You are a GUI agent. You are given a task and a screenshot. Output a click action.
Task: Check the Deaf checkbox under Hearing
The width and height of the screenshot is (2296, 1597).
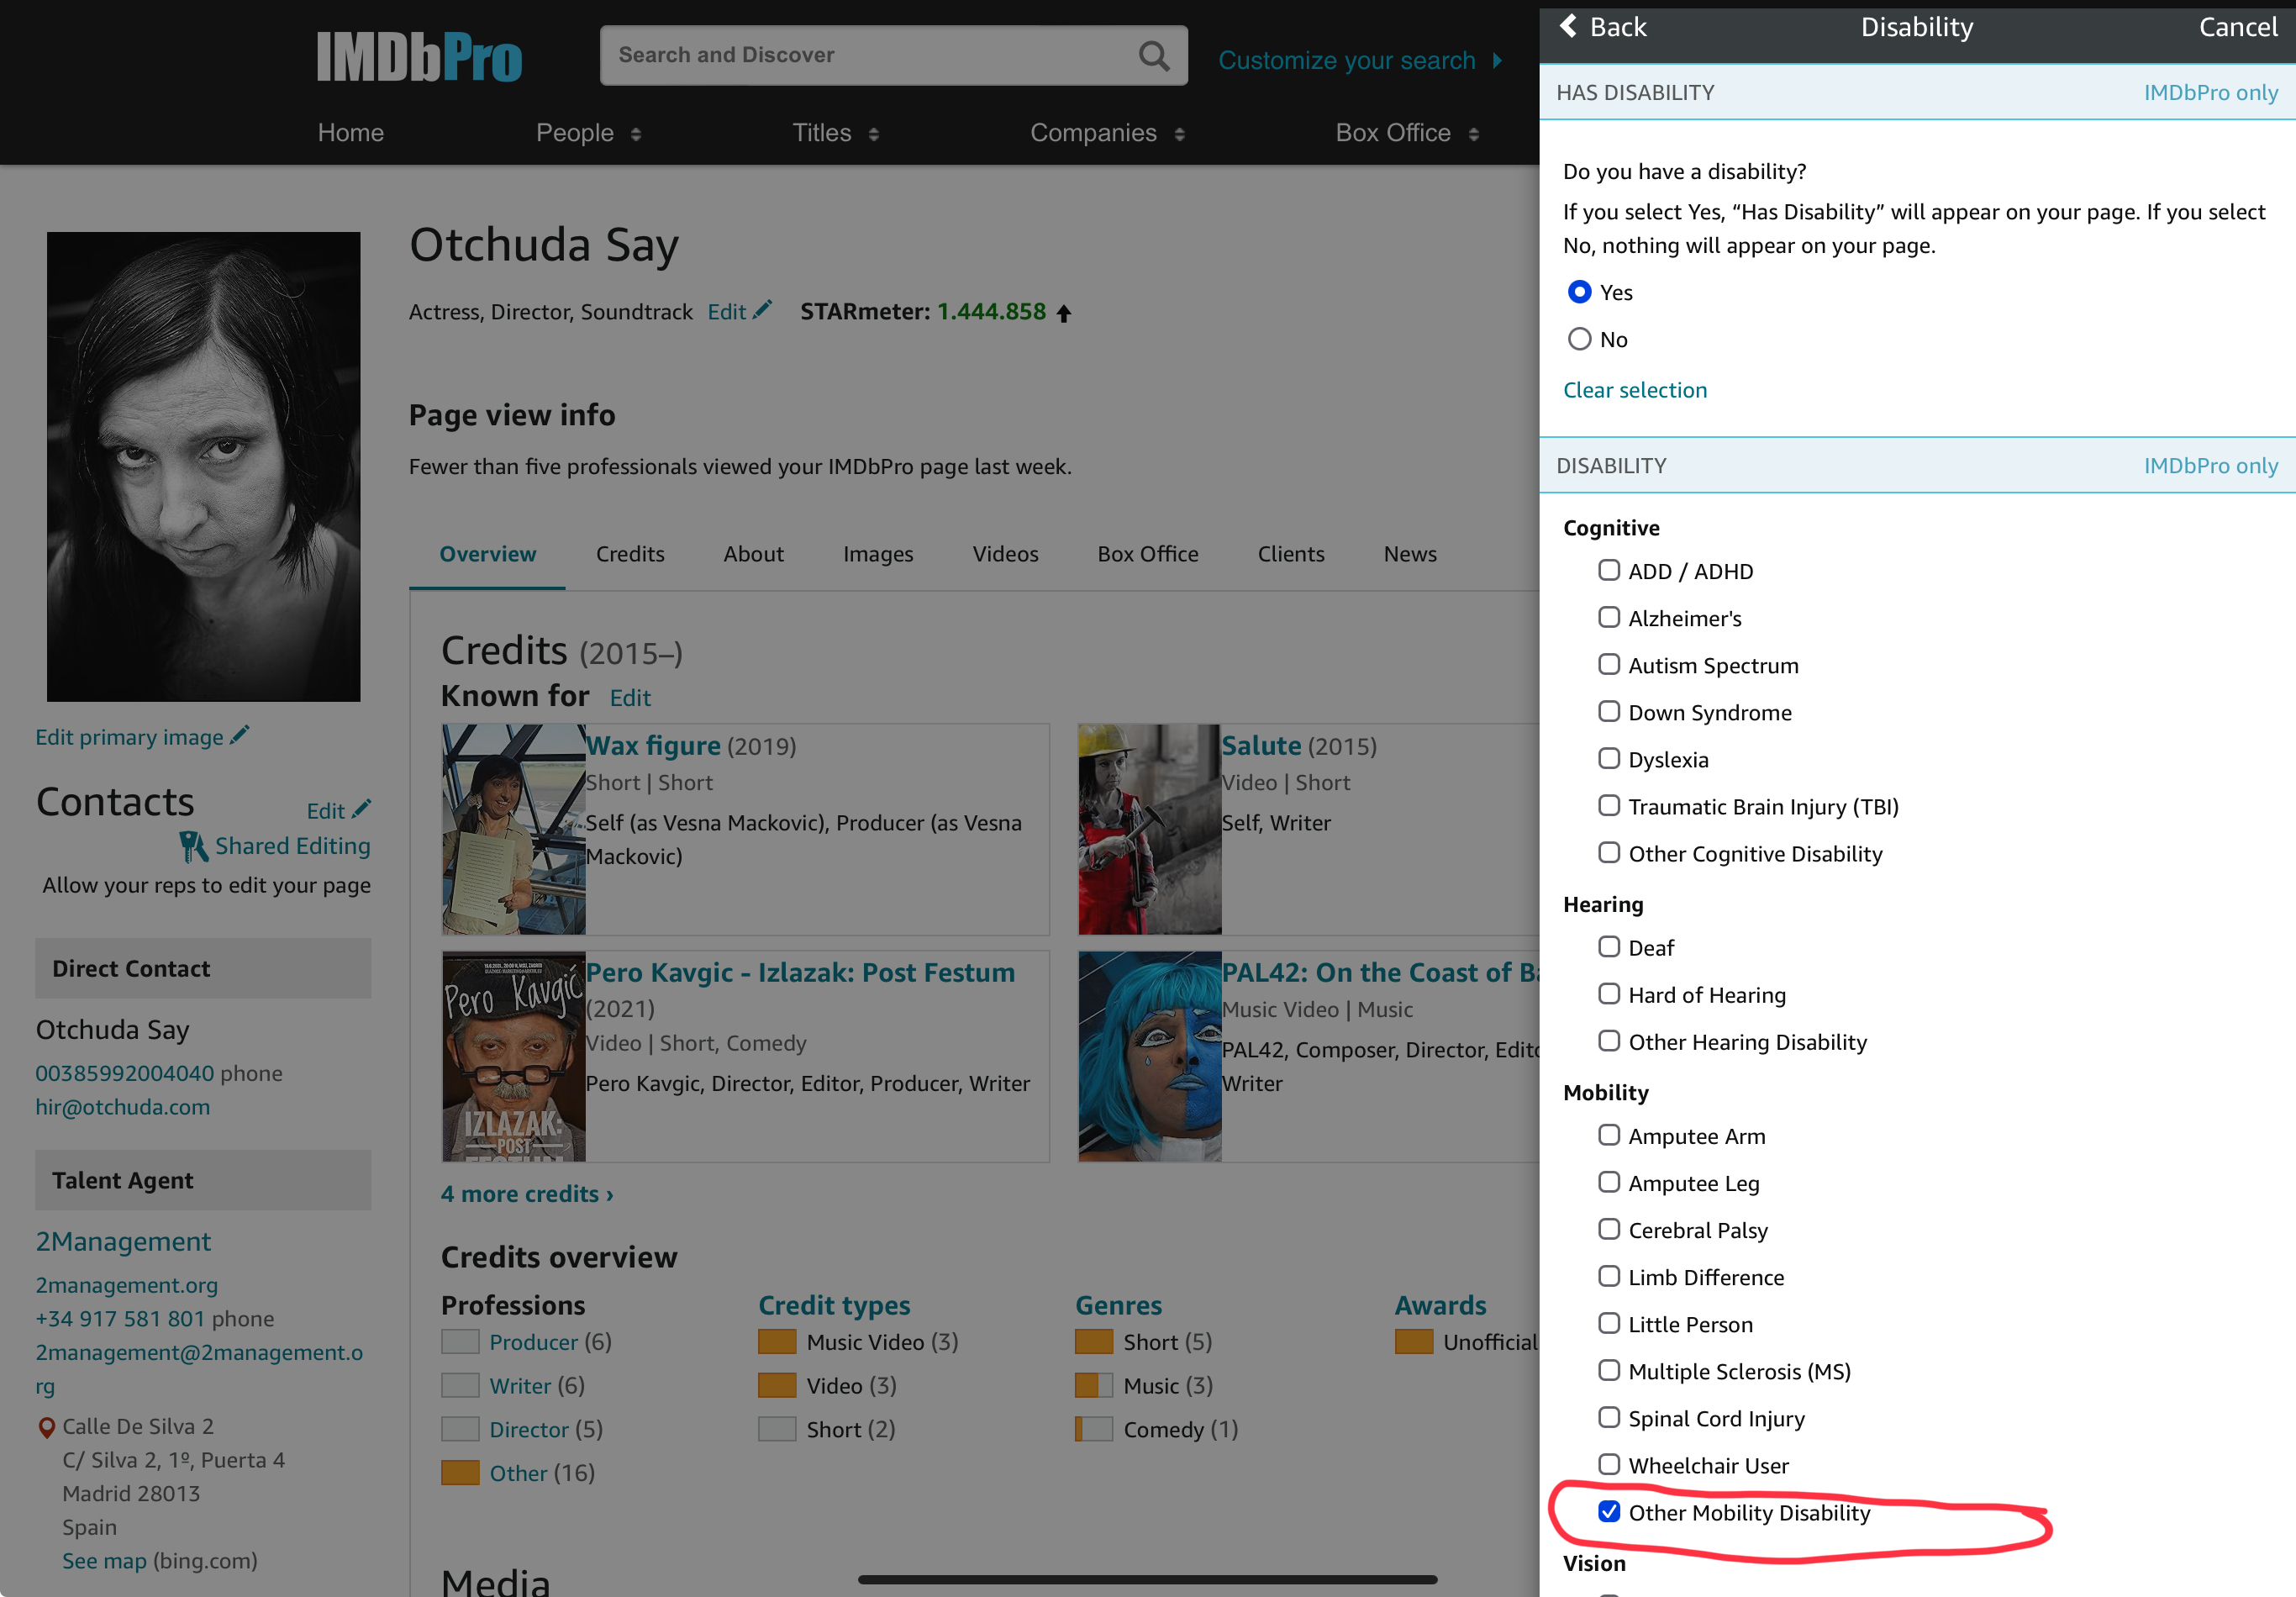(1610, 946)
